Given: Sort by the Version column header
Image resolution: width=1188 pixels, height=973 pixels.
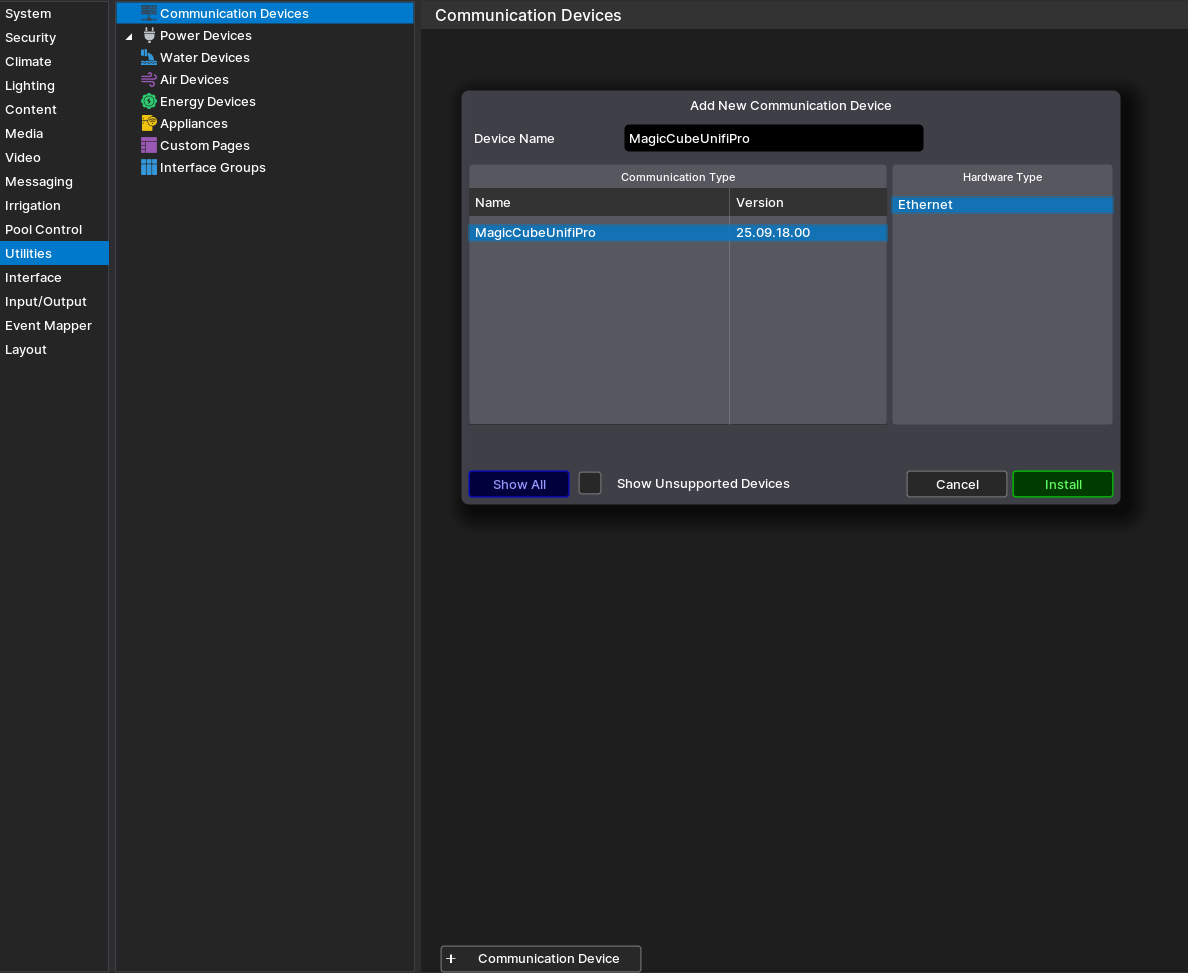Looking at the screenshot, I should pos(807,203).
